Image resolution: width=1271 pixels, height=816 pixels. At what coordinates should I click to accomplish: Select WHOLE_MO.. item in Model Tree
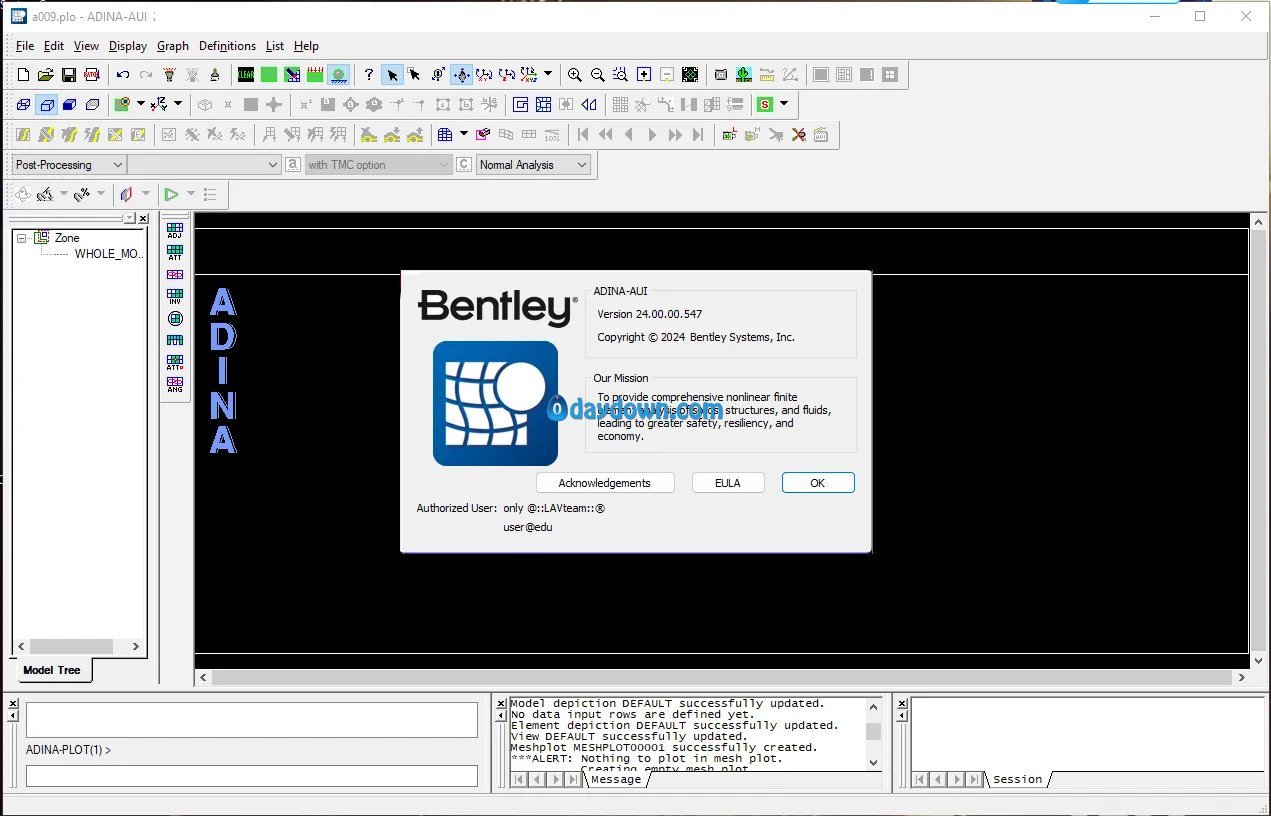[110, 254]
